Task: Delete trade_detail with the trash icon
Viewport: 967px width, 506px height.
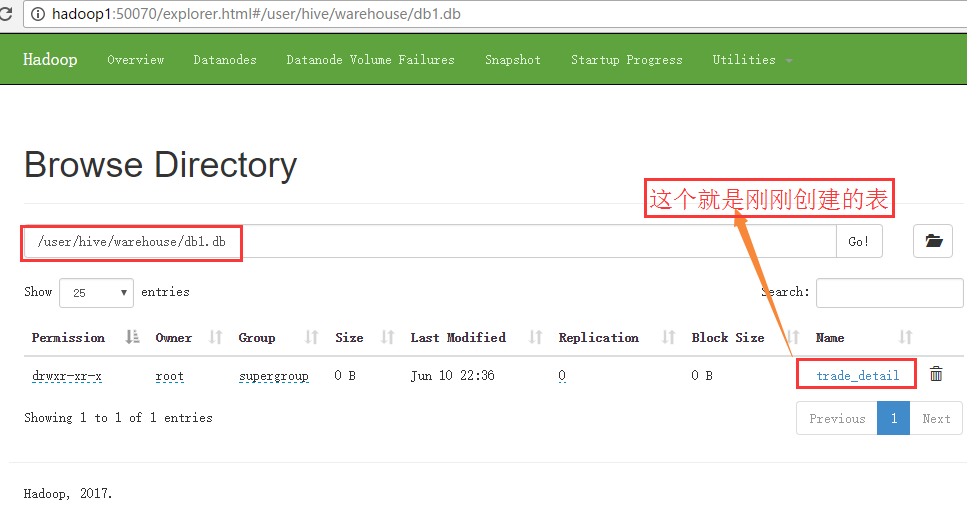Action: [x=936, y=374]
